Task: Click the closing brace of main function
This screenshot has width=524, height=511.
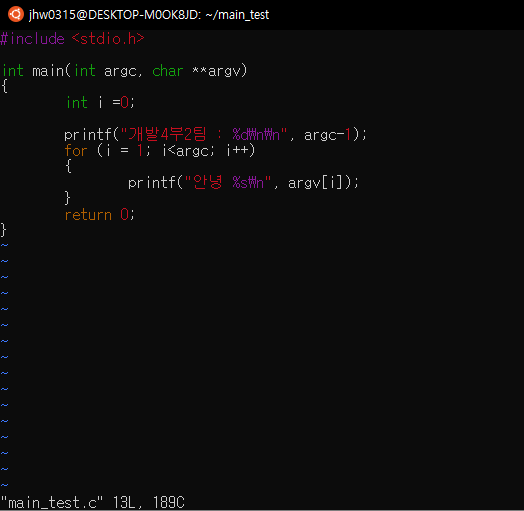Action: coord(4,230)
